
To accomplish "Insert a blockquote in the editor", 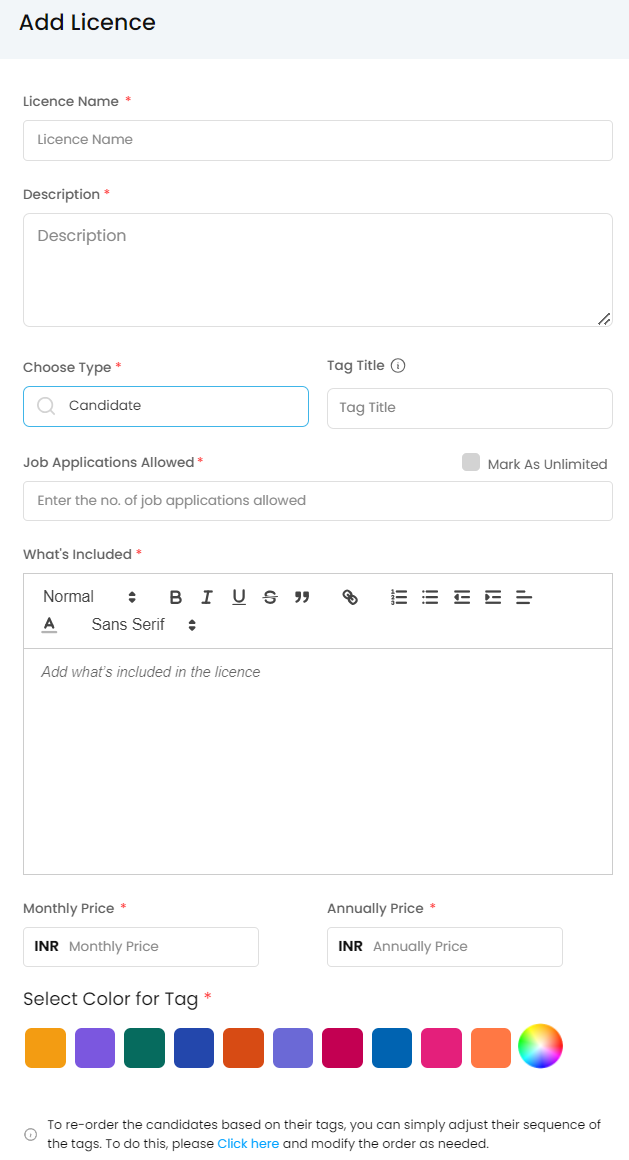I will (x=302, y=597).
